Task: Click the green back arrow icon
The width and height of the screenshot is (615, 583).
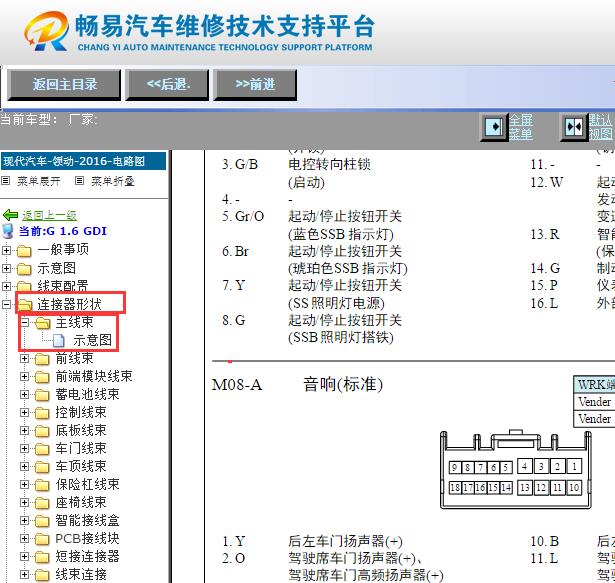Action: click(x=10, y=215)
